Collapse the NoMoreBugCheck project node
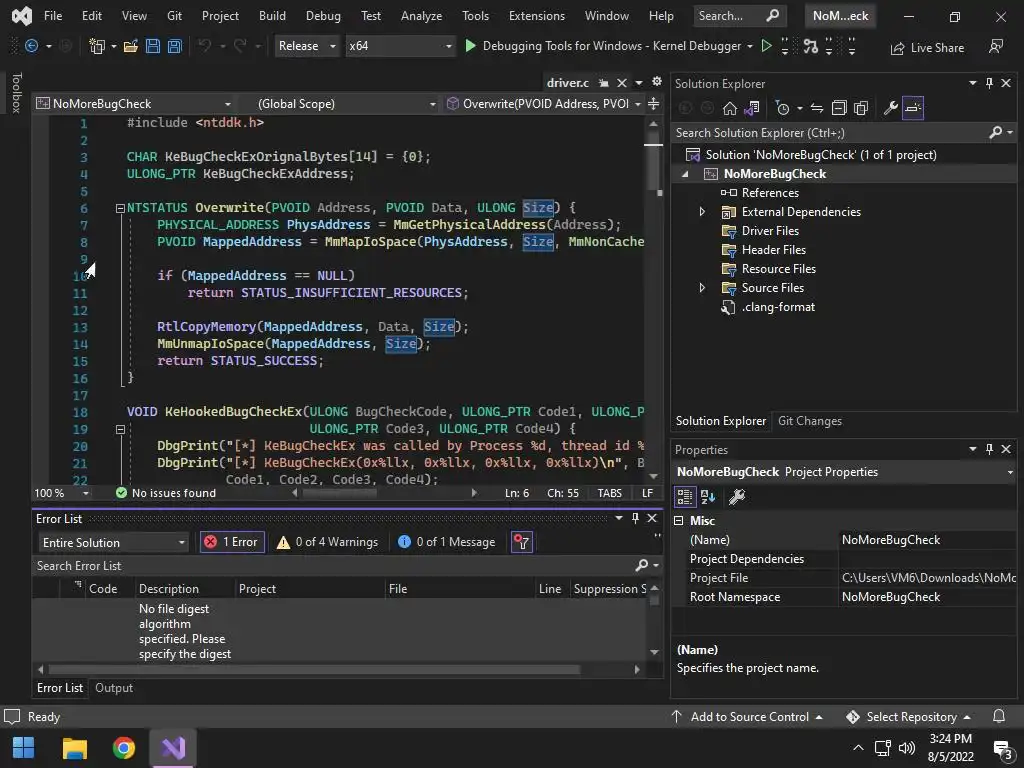 click(x=685, y=174)
